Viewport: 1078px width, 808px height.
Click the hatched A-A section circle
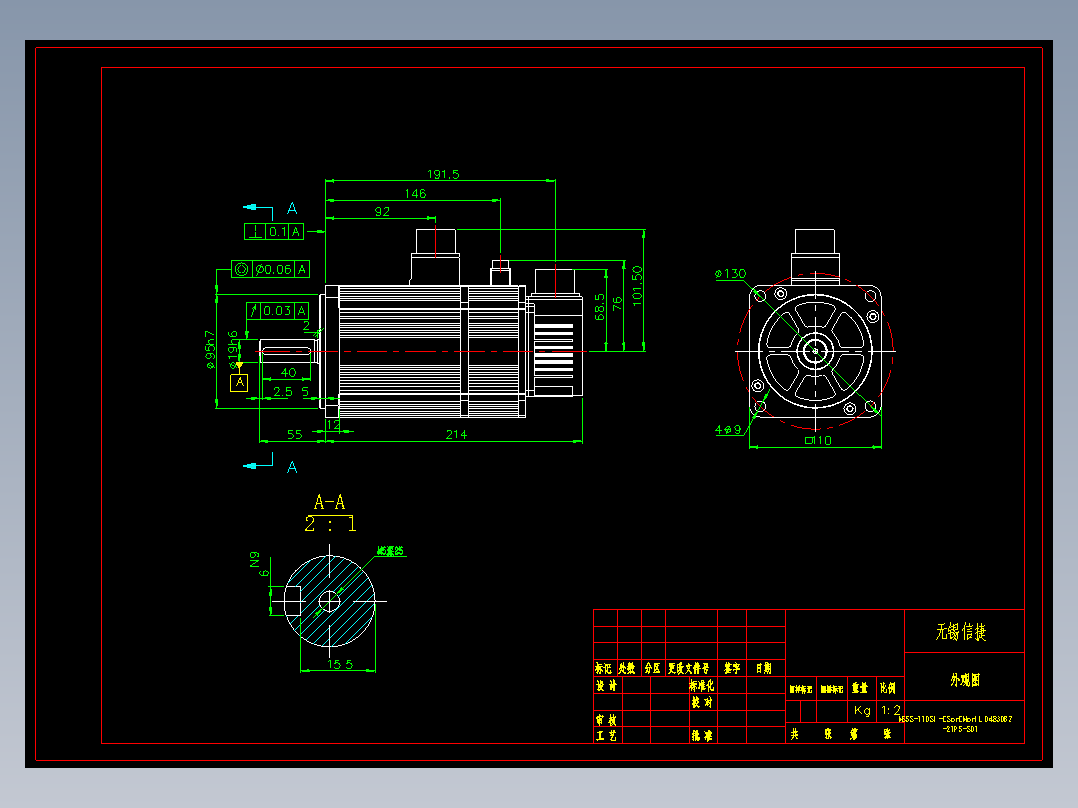pos(329,601)
